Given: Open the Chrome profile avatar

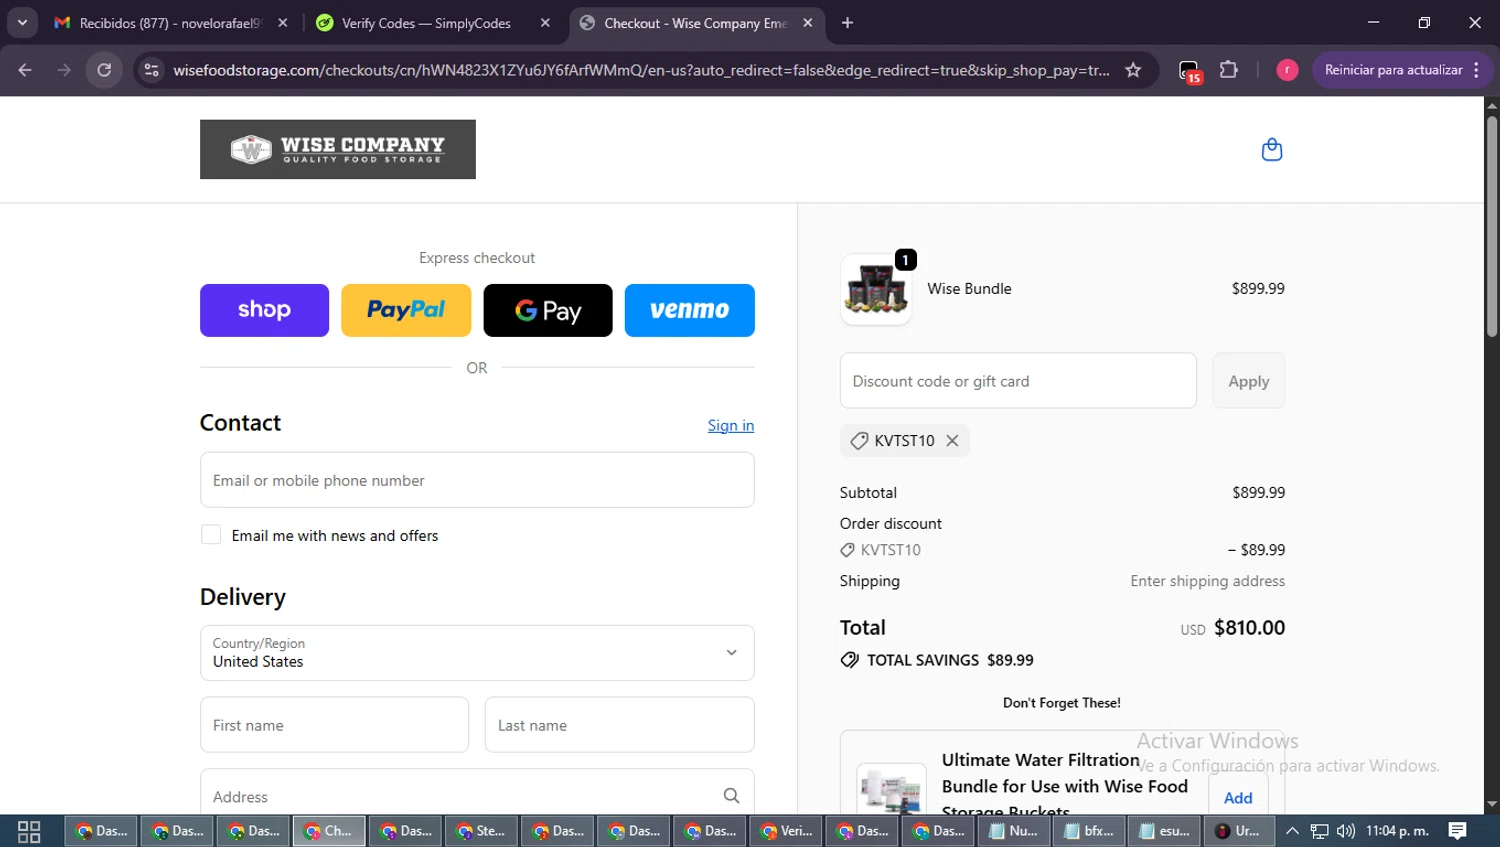Looking at the screenshot, I should 1287,70.
